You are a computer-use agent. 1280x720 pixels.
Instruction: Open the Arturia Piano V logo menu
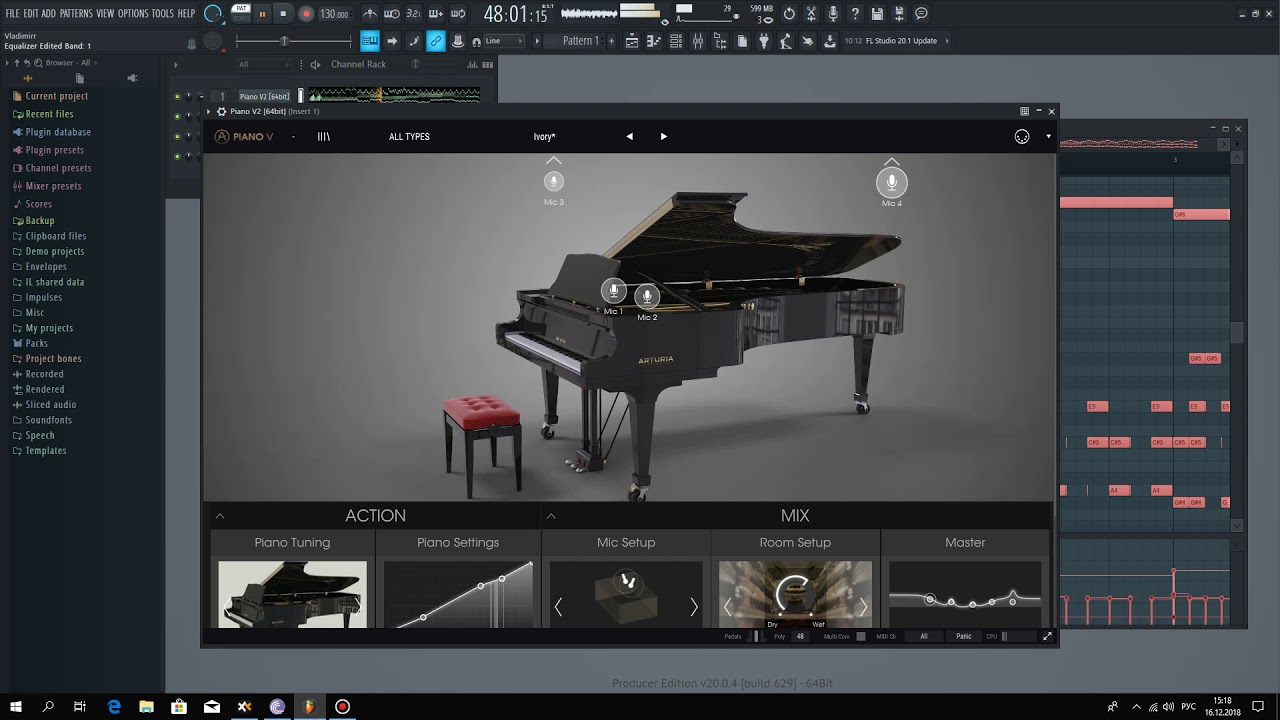click(x=244, y=137)
